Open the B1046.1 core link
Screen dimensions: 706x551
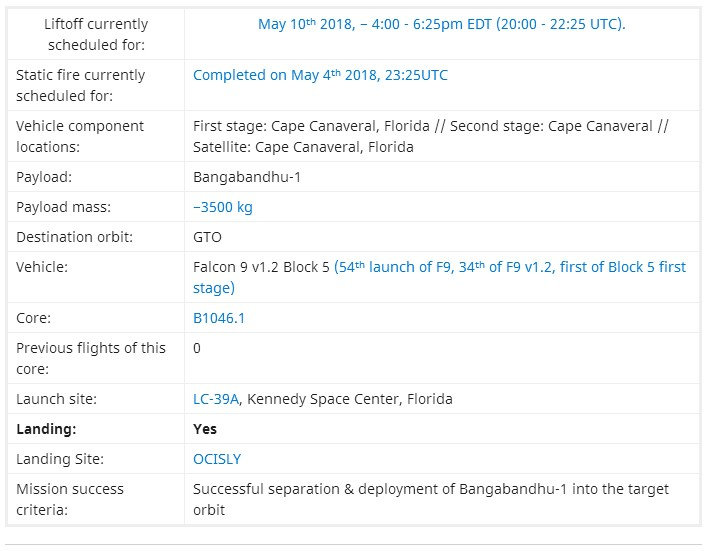coord(219,318)
